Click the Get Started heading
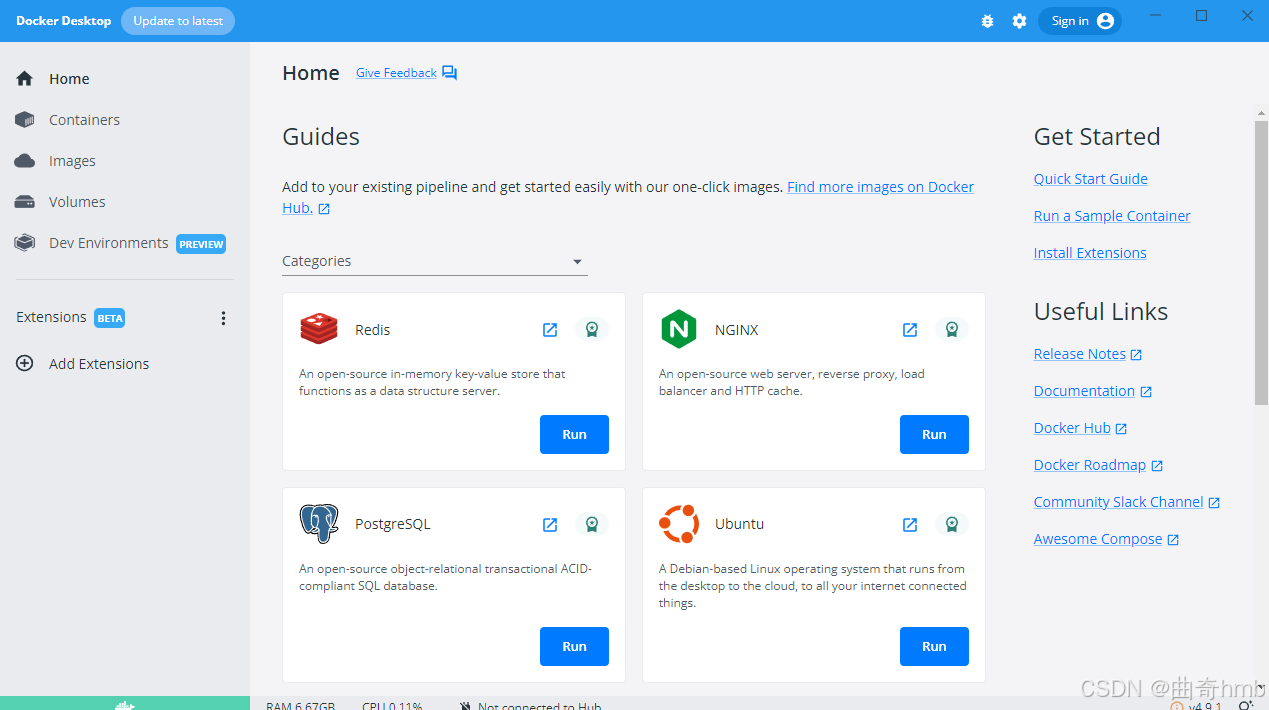 coord(1097,137)
